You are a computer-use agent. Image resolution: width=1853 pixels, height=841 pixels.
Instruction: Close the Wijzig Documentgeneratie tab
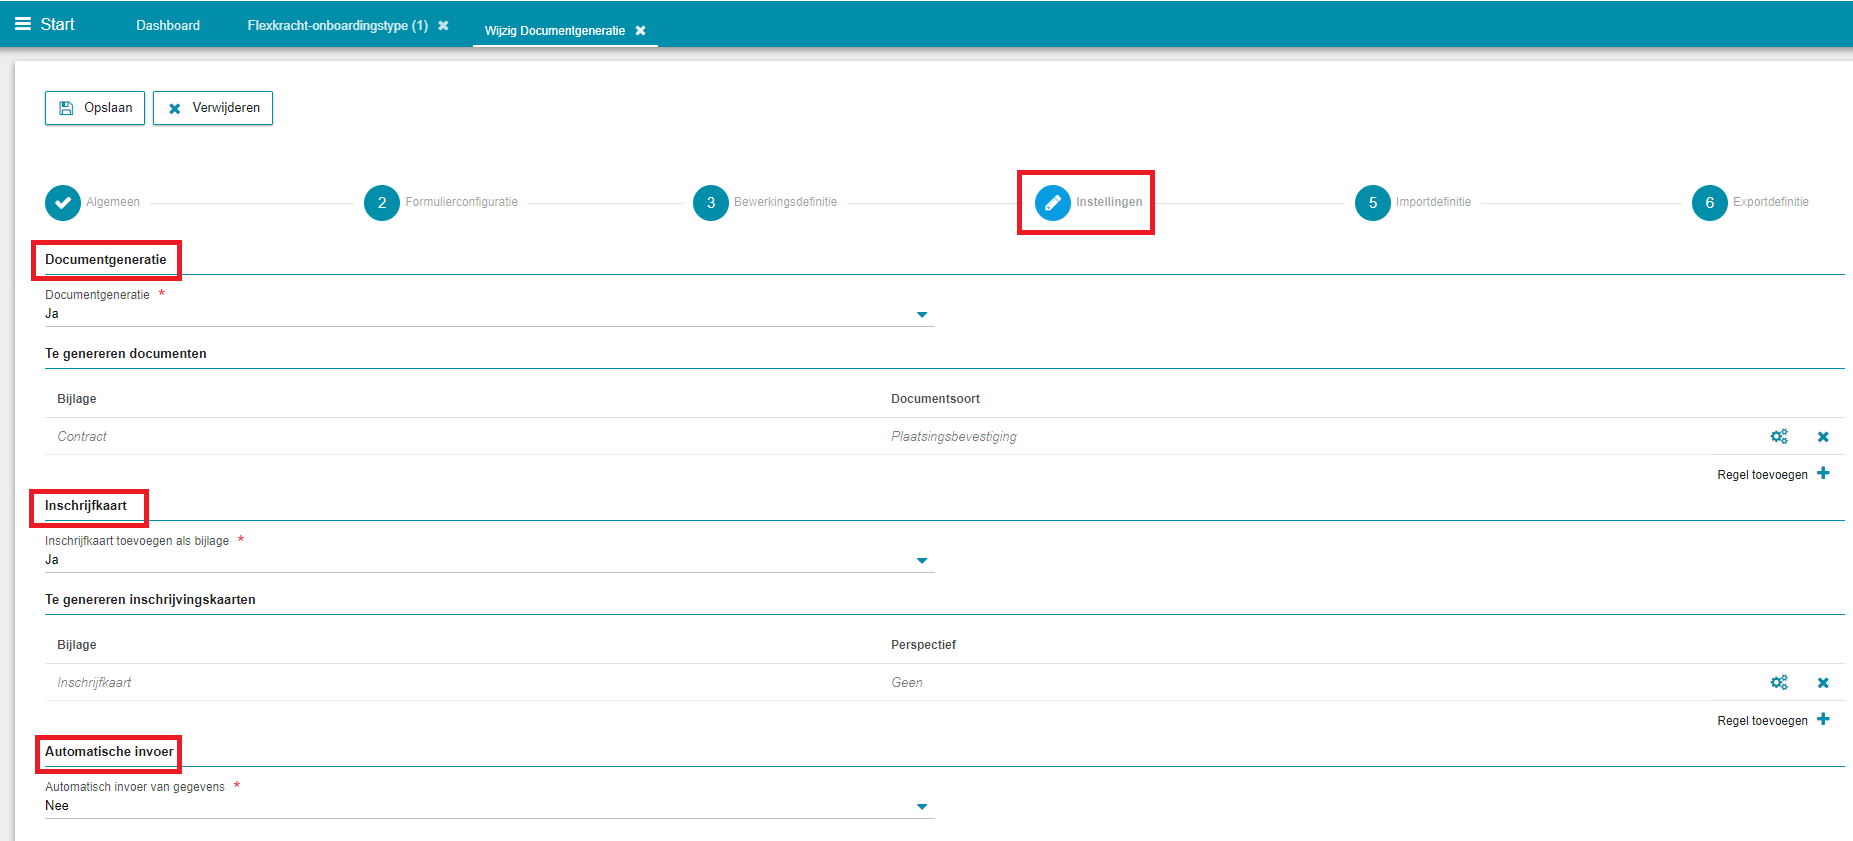640,31
